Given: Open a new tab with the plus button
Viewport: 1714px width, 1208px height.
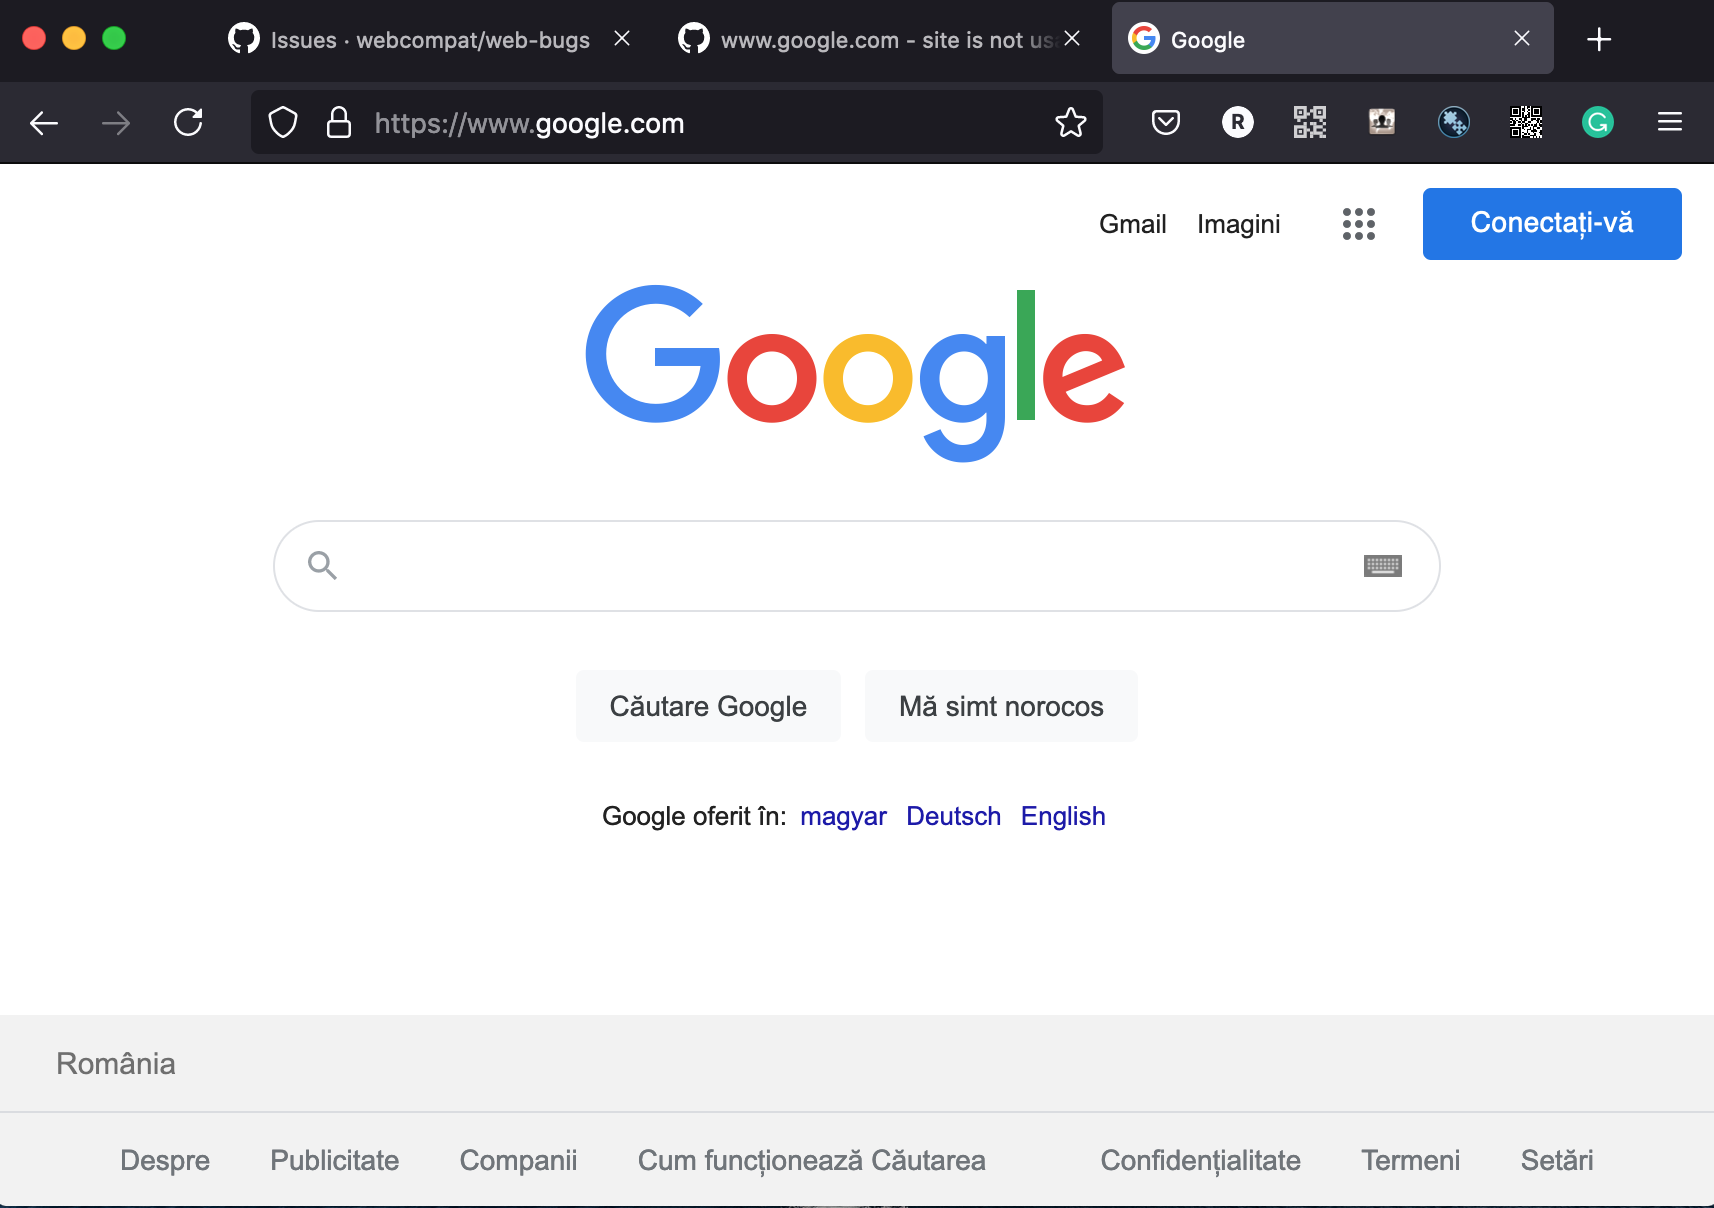Looking at the screenshot, I should tap(1598, 39).
